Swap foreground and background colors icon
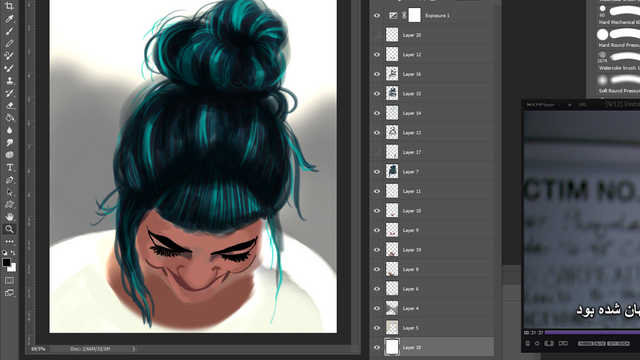This screenshot has width=640, height=360. pos(13,253)
